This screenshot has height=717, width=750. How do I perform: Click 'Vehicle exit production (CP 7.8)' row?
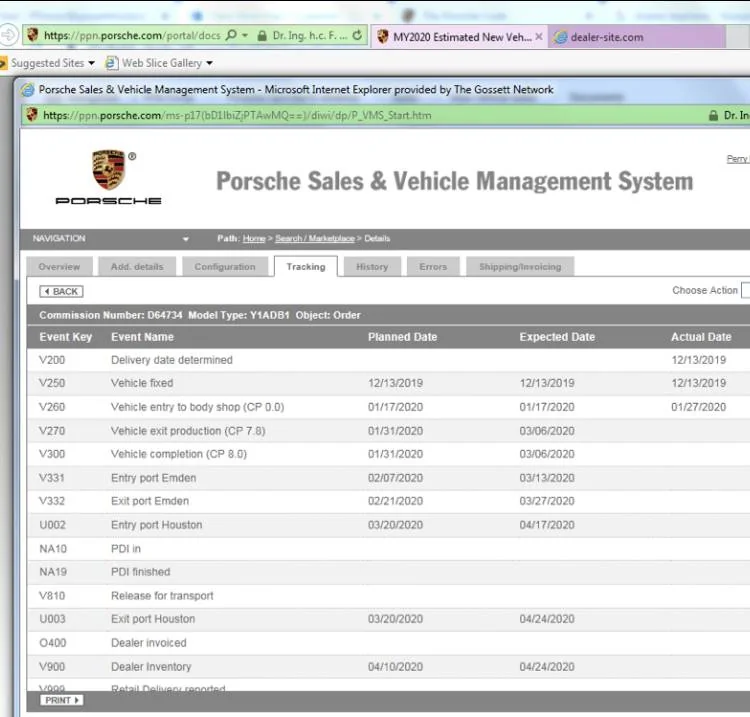(388, 430)
